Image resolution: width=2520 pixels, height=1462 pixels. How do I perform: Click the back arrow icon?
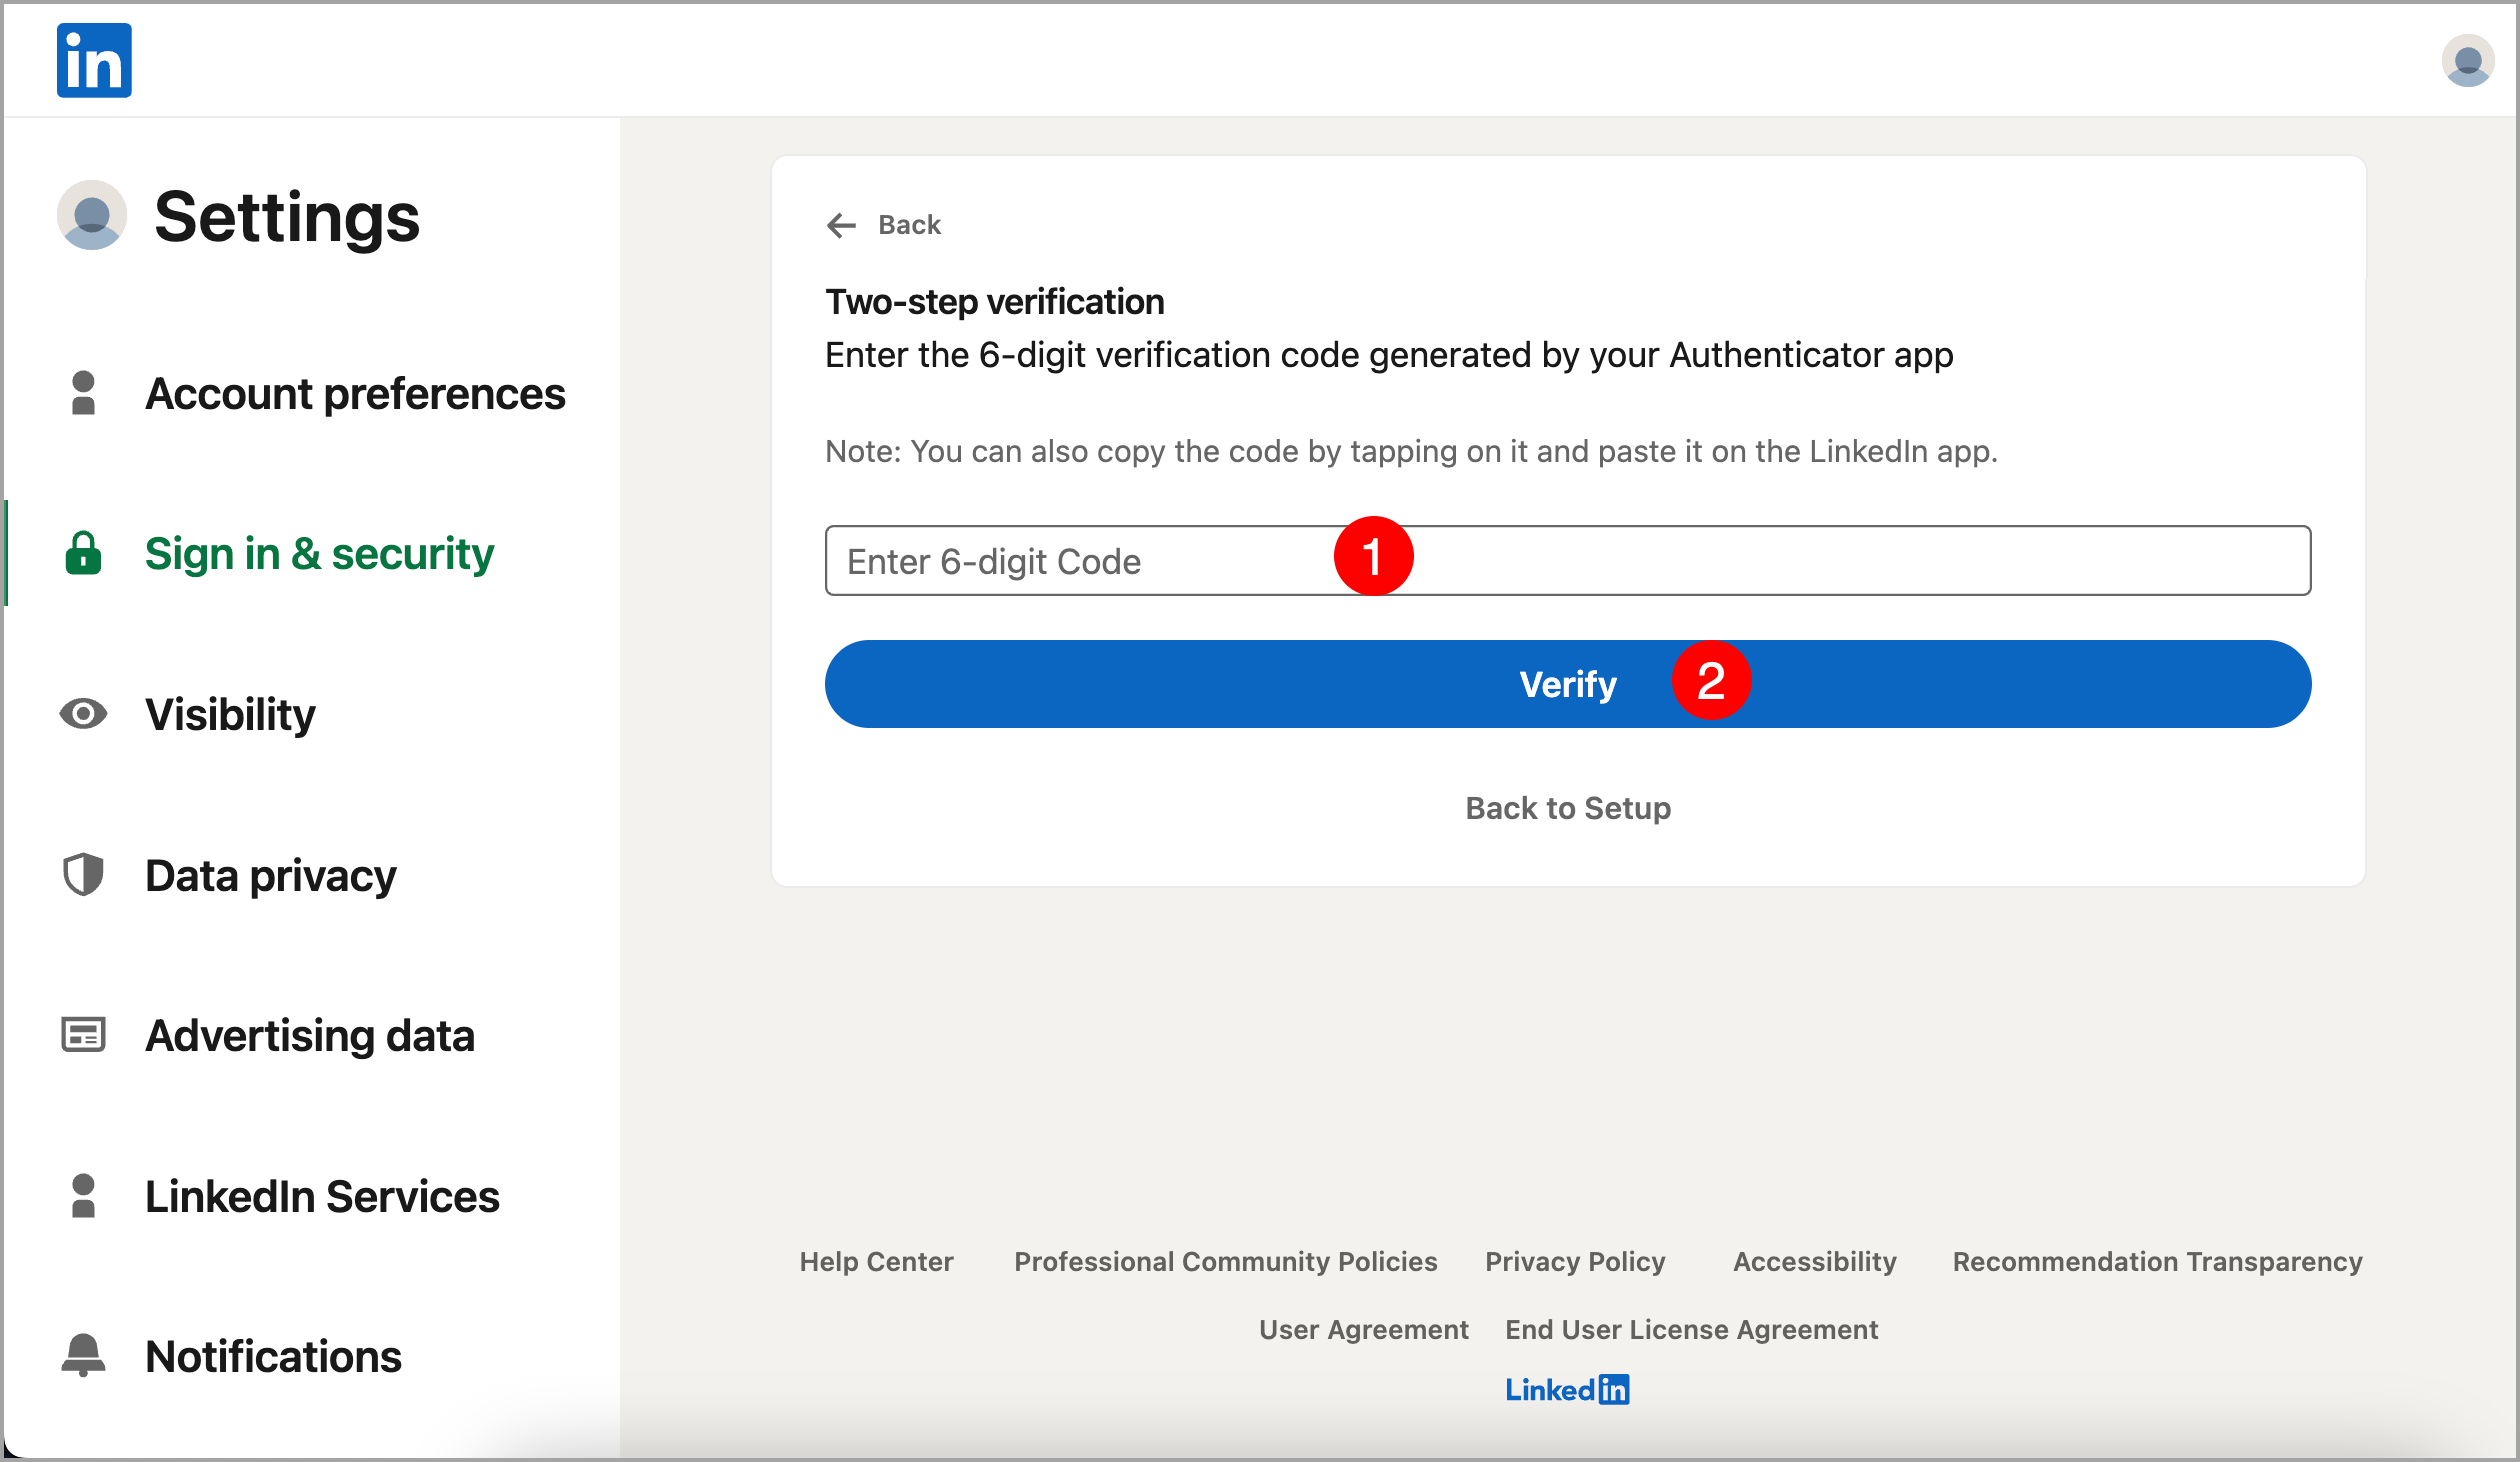(x=842, y=225)
